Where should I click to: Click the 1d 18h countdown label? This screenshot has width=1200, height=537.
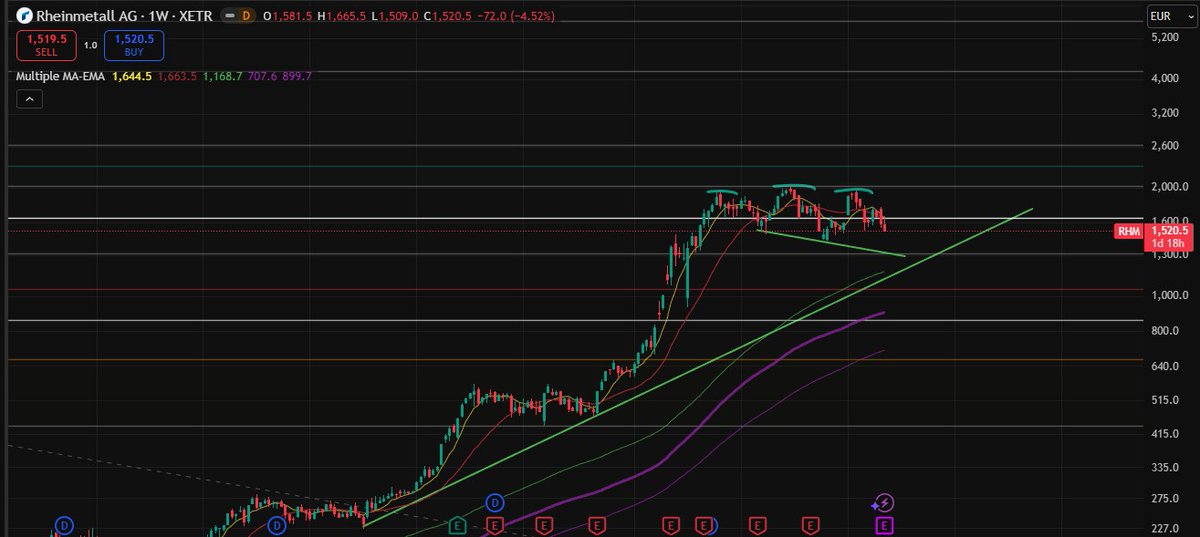1169,244
